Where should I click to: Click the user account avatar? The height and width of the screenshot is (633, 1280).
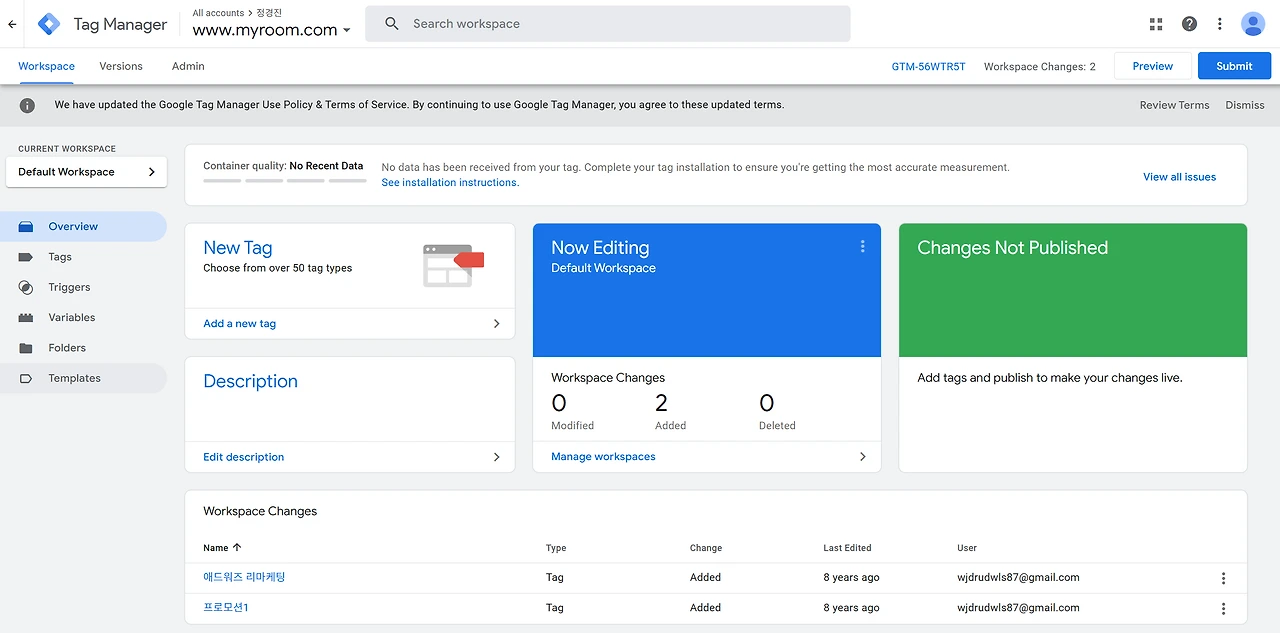[x=1253, y=24]
